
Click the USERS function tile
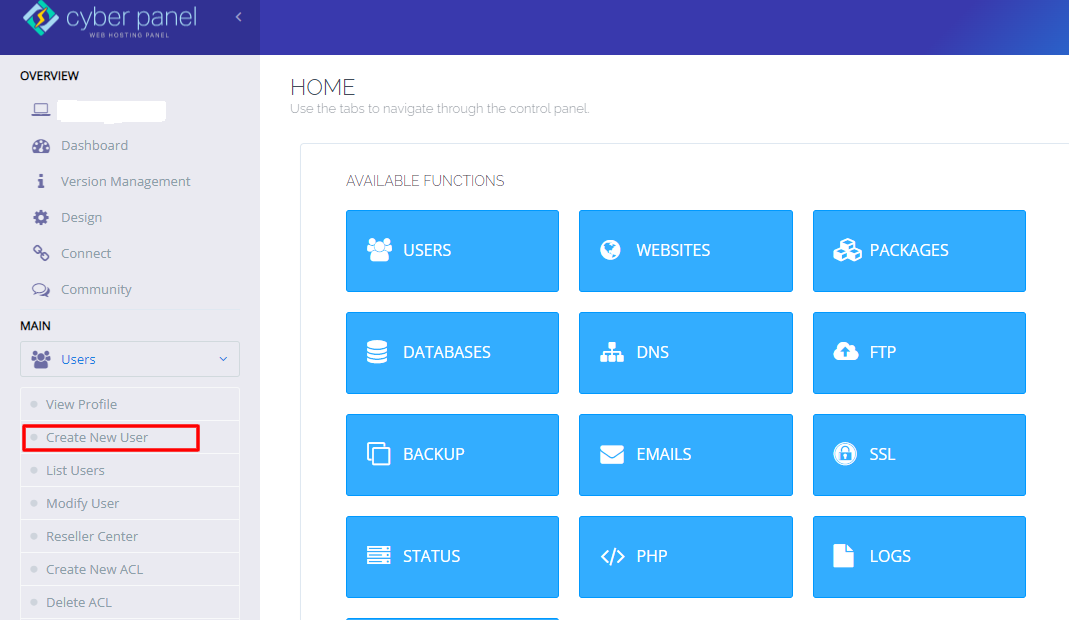click(452, 251)
